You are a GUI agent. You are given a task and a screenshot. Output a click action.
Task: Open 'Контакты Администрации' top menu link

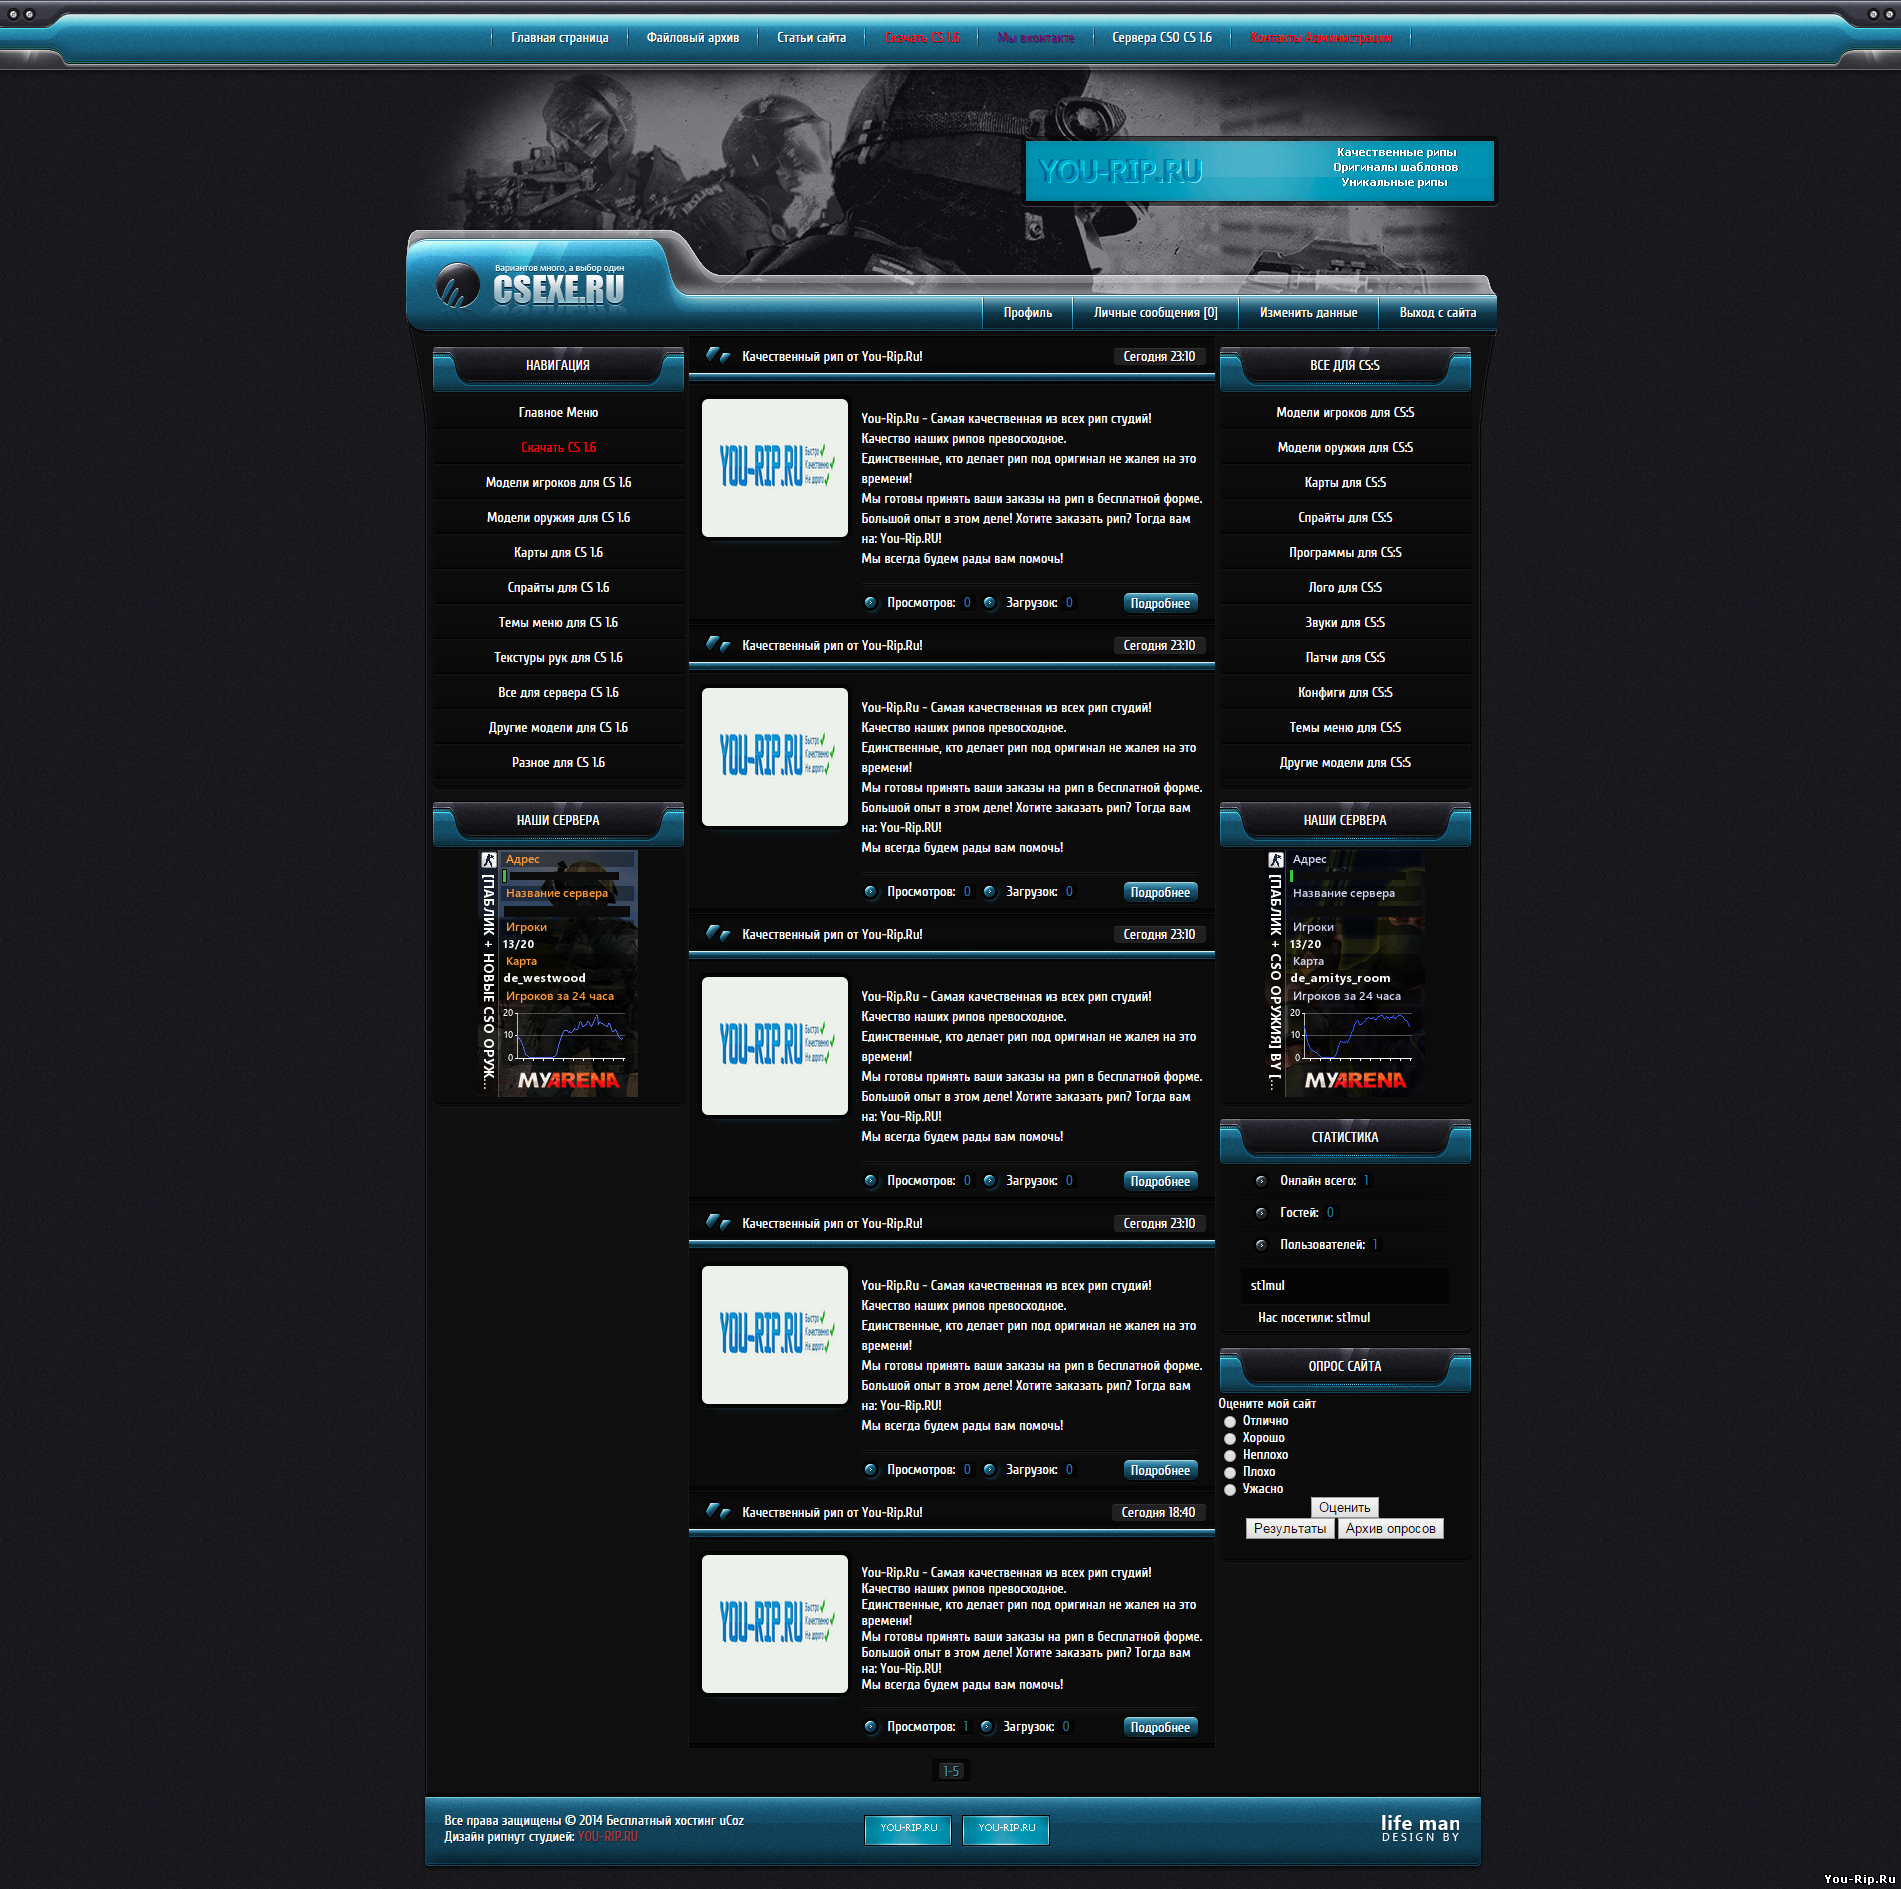tap(1320, 38)
